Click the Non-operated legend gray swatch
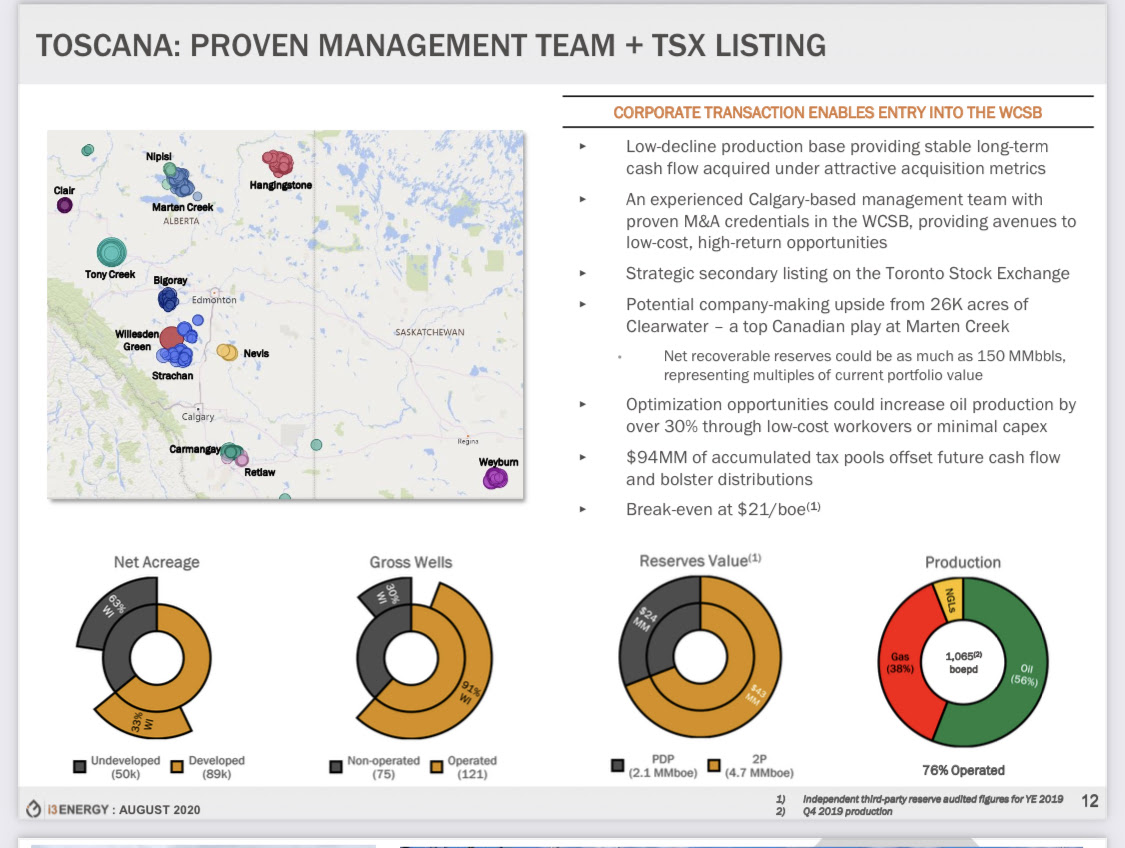This screenshot has height=848, width=1125. pos(336,766)
